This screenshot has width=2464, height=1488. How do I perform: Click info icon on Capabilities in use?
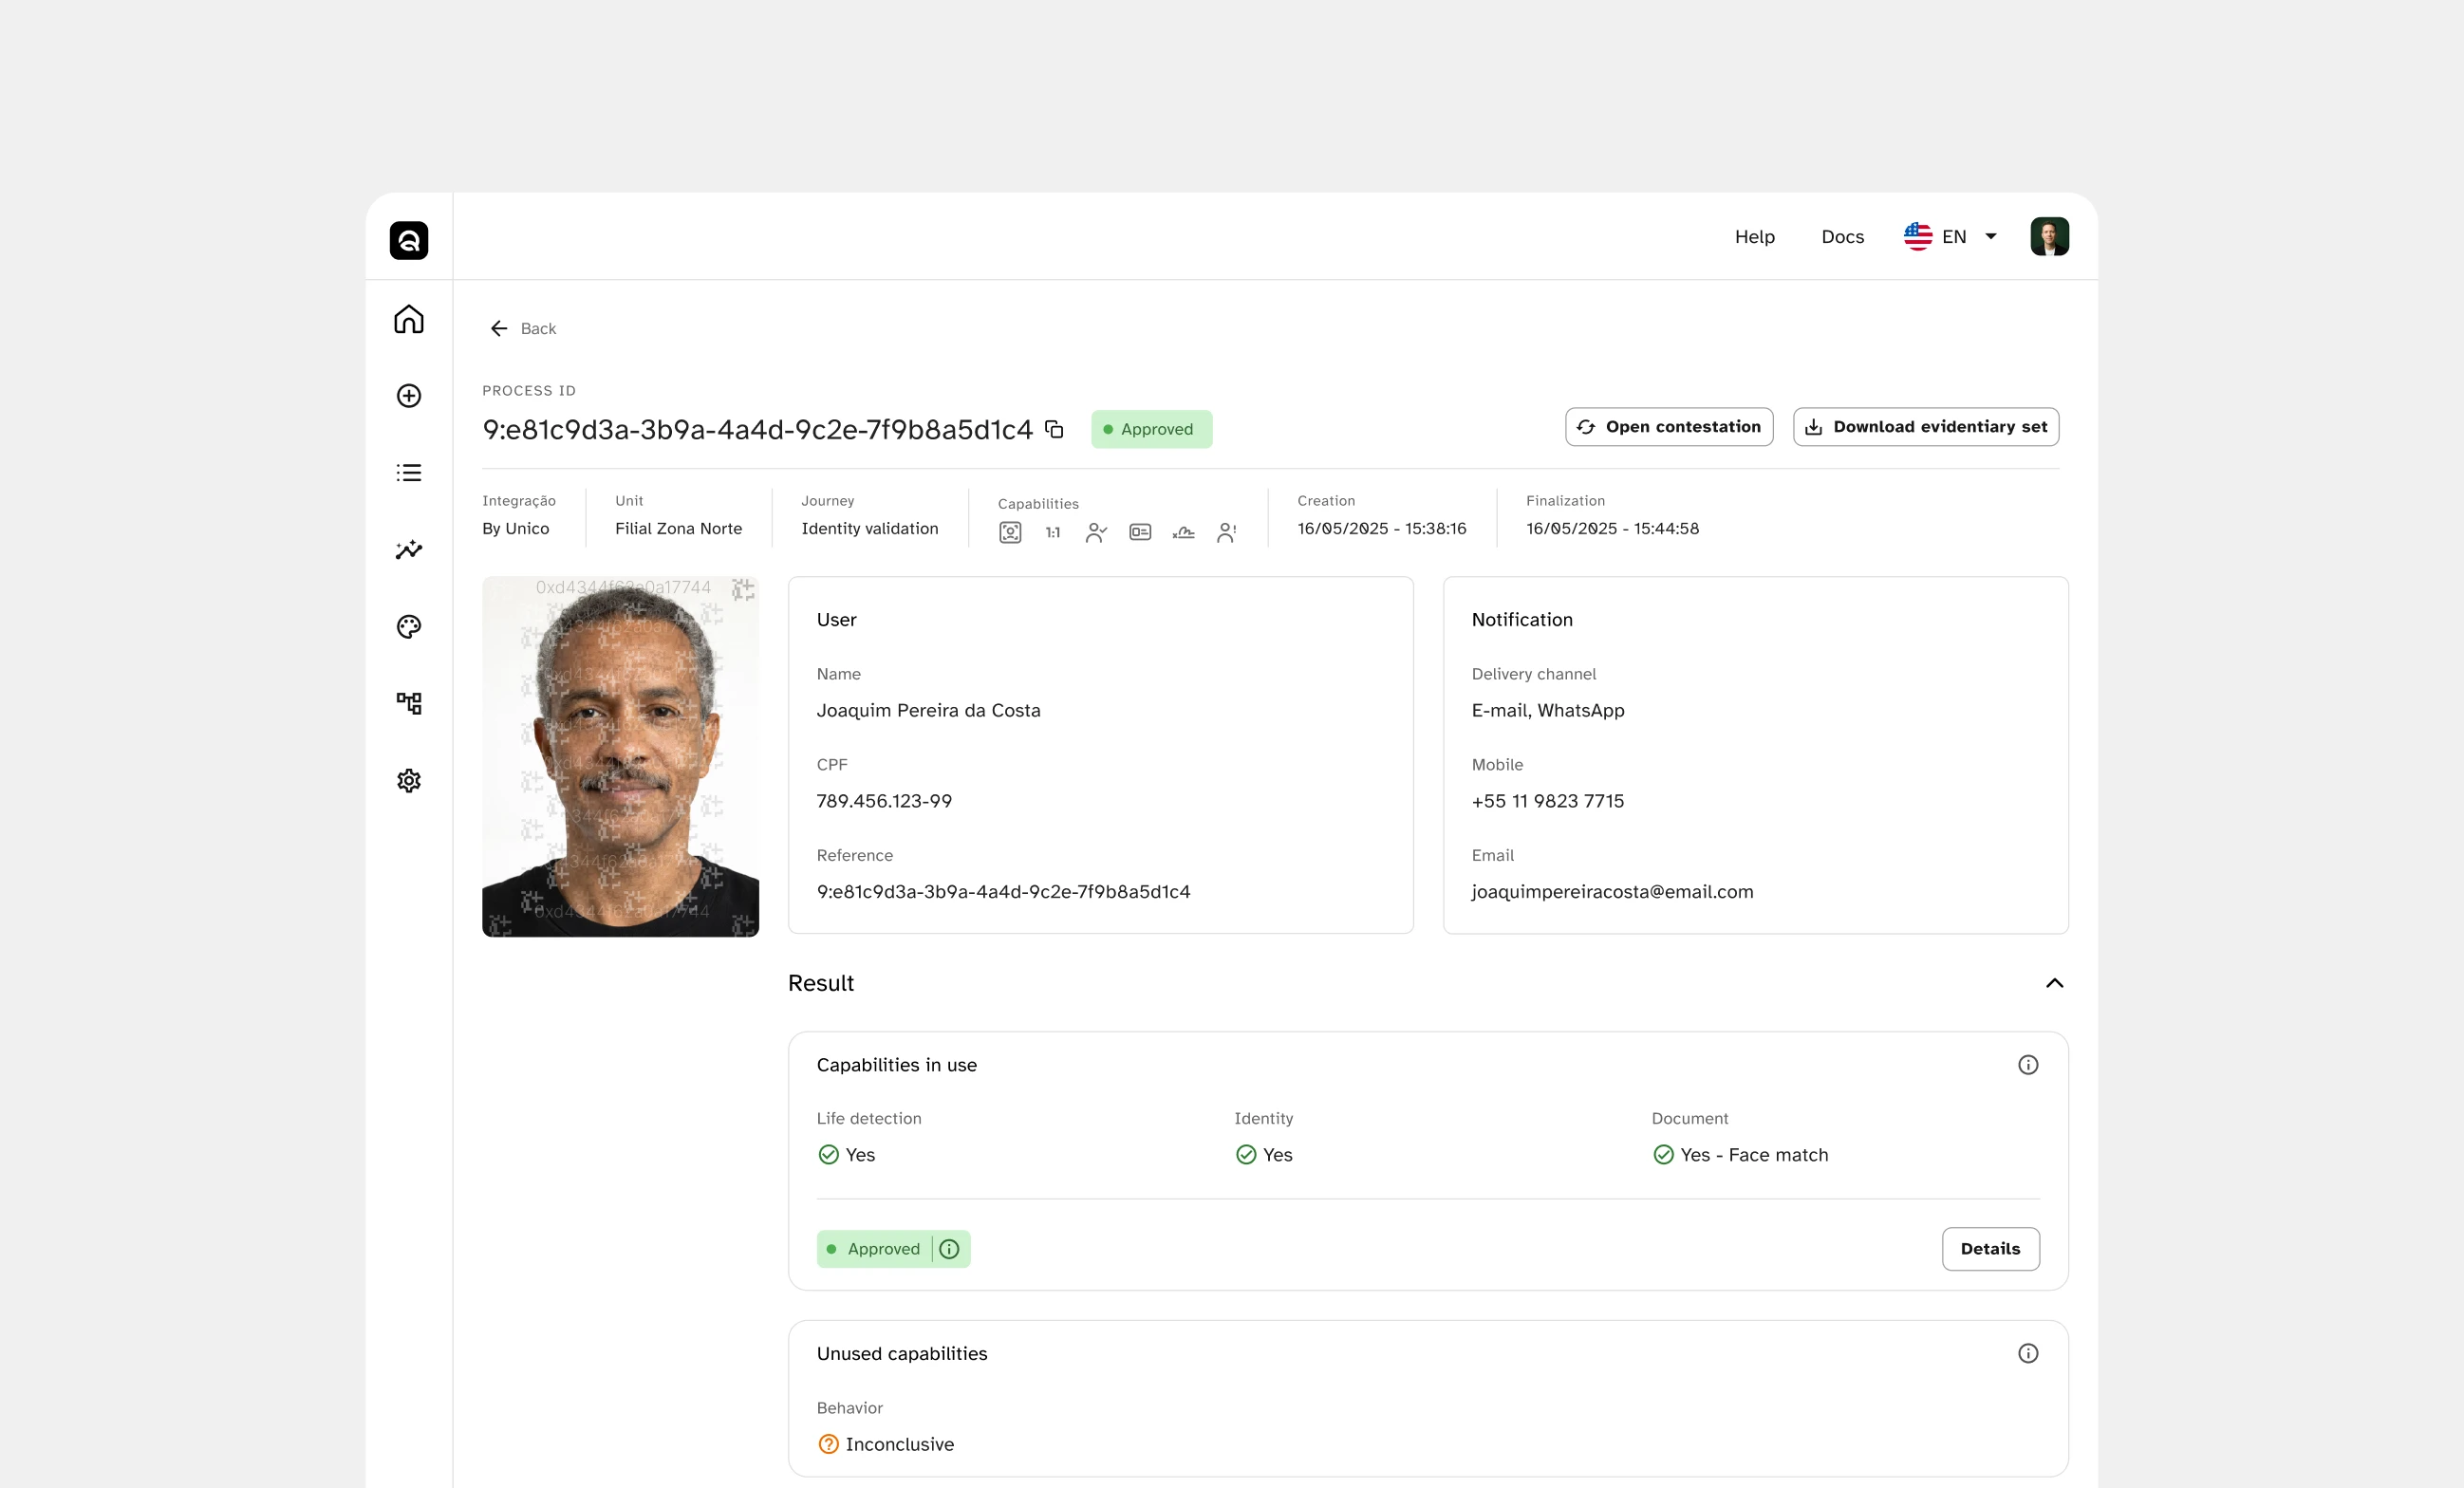[2027, 1065]
